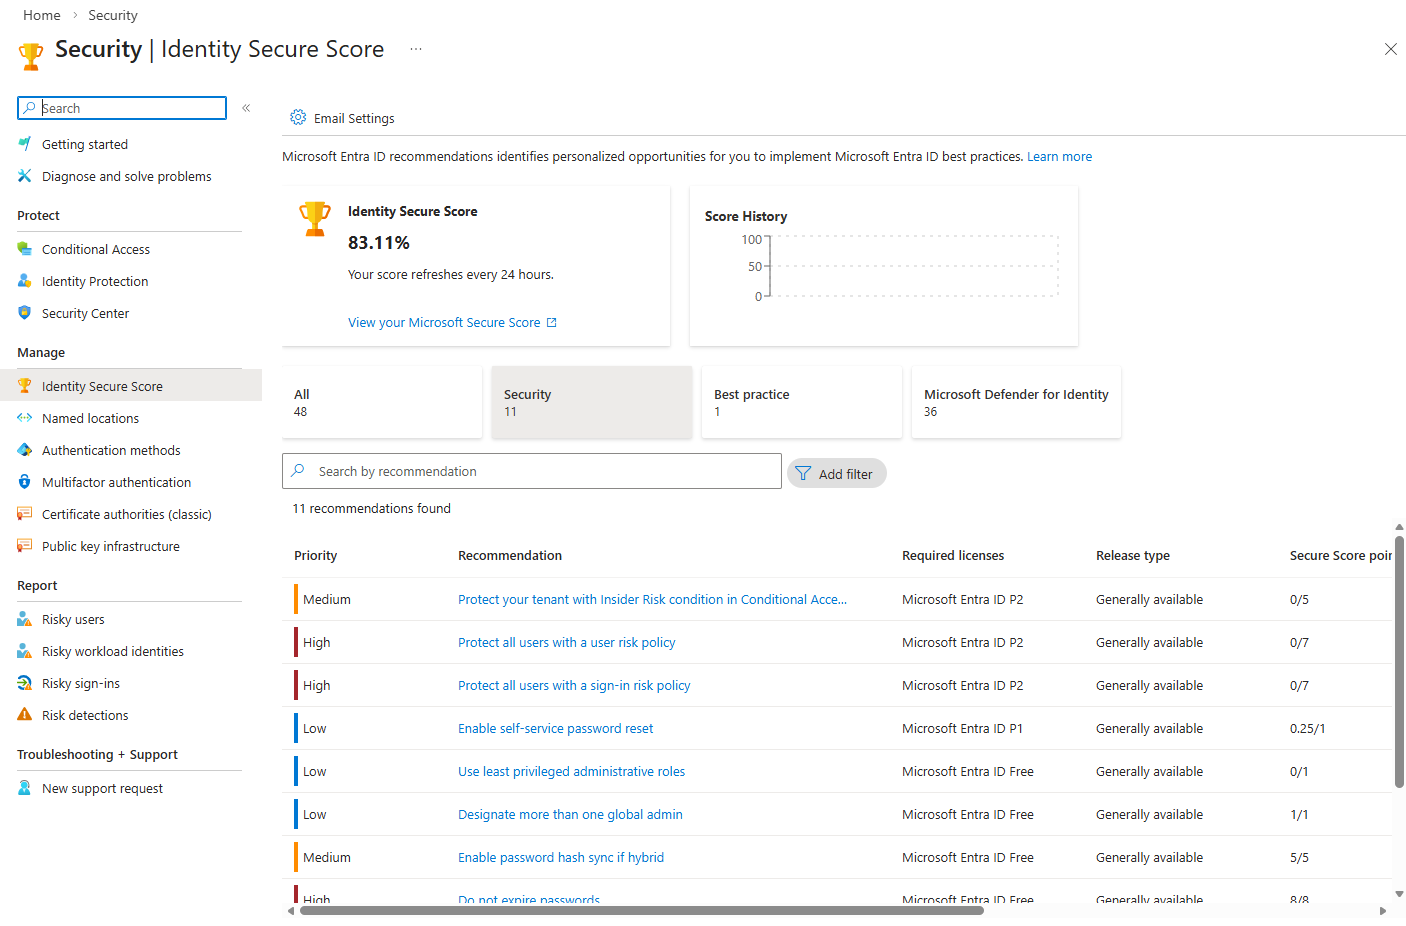The height and width of the screenshot is (926, 1406).
Task: Click the Diagnose and solve problems wrench icon
Action: coord(25,176)
